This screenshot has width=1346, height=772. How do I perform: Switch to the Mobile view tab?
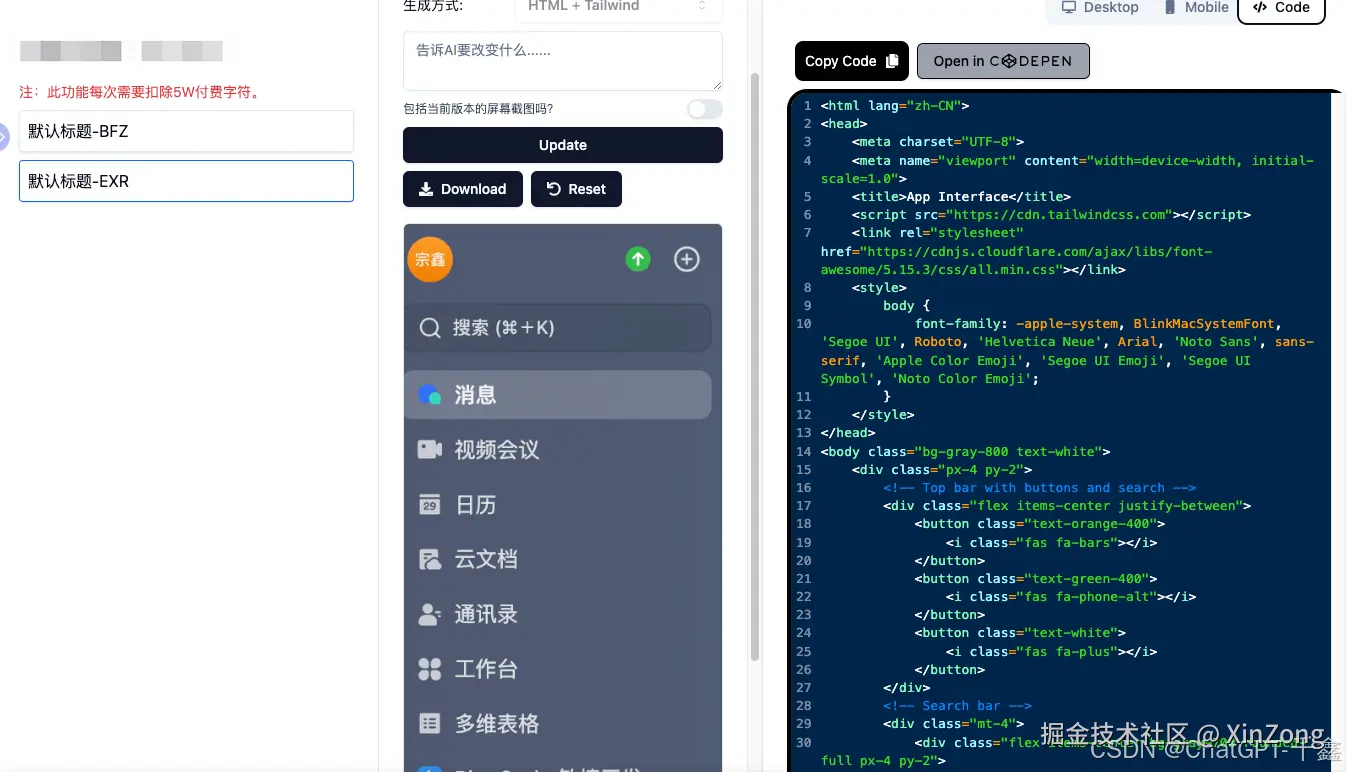[x=1196, y=8]
